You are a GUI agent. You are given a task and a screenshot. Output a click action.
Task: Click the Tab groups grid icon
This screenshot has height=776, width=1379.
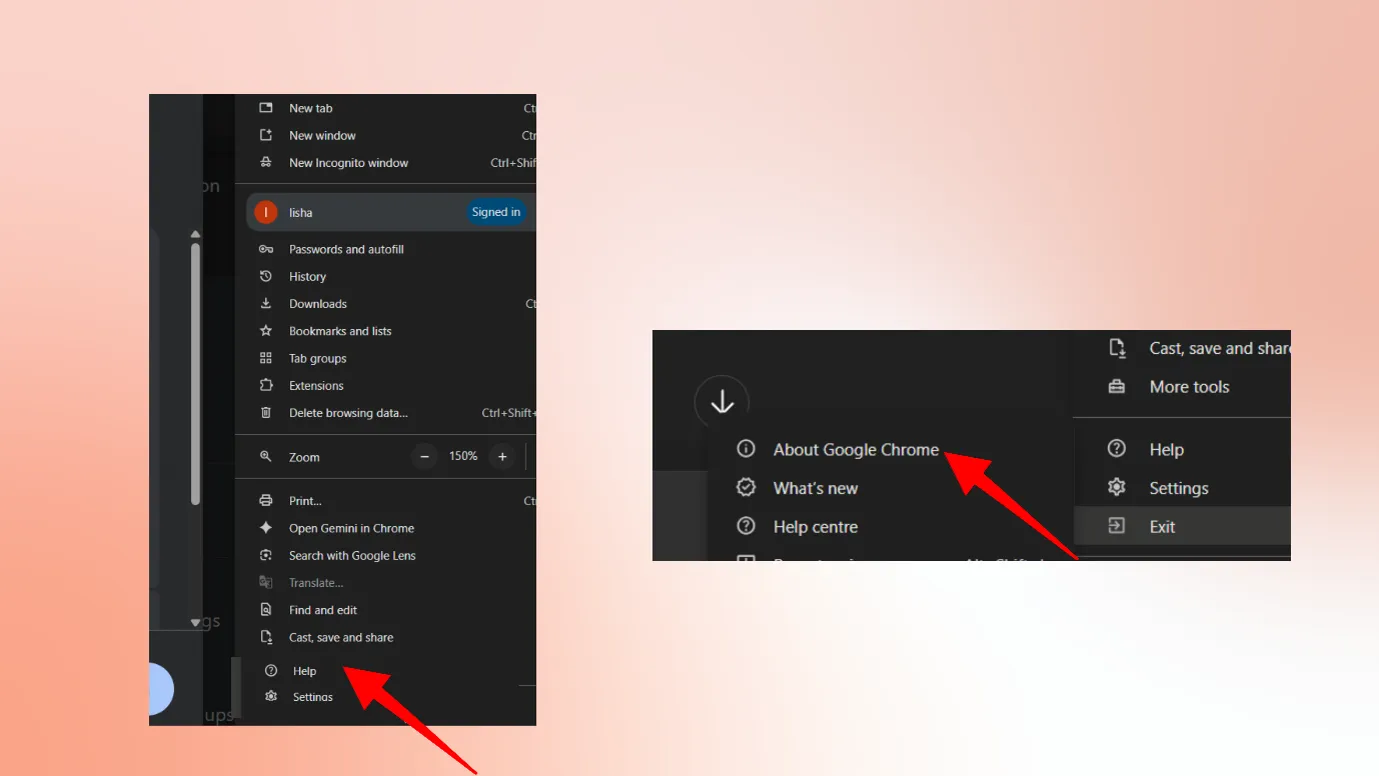click(266, 358)
